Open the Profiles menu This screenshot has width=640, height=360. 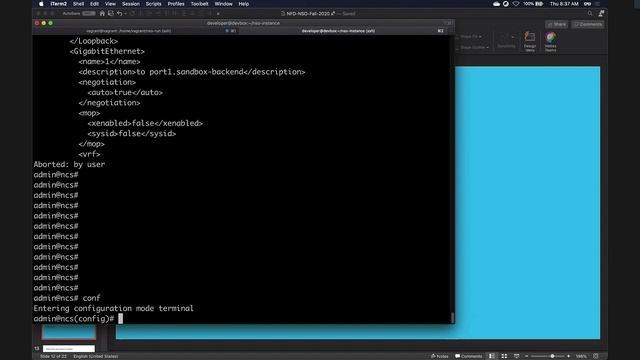pyautogui.click(x=176, y=4)
